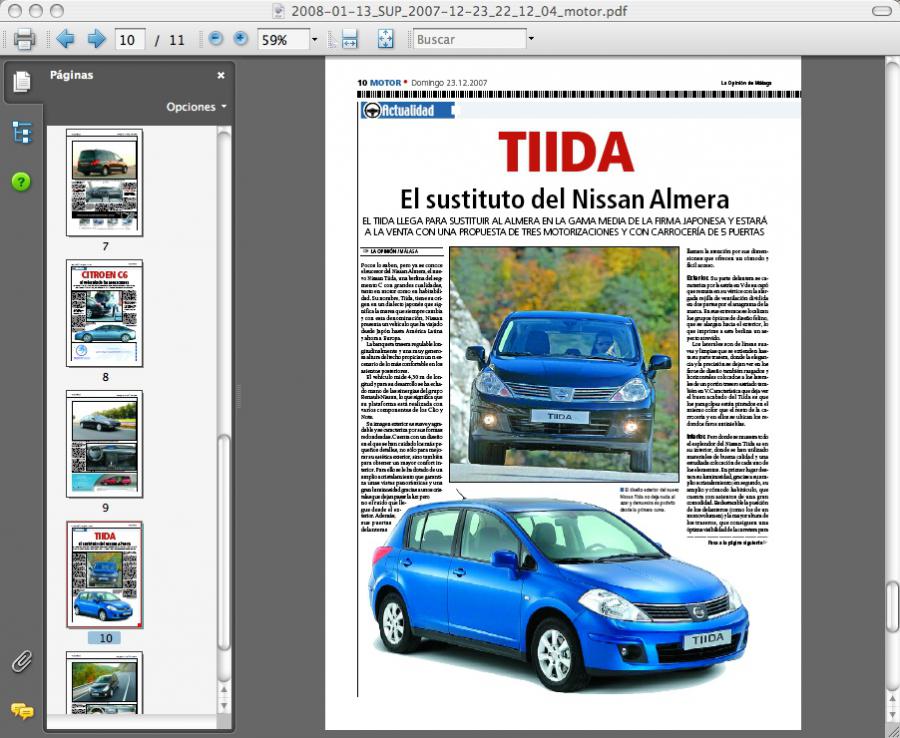The image size is (900, 738).
Task: Click the PDF document icon in title bar
Action: (x=278, y=11)
